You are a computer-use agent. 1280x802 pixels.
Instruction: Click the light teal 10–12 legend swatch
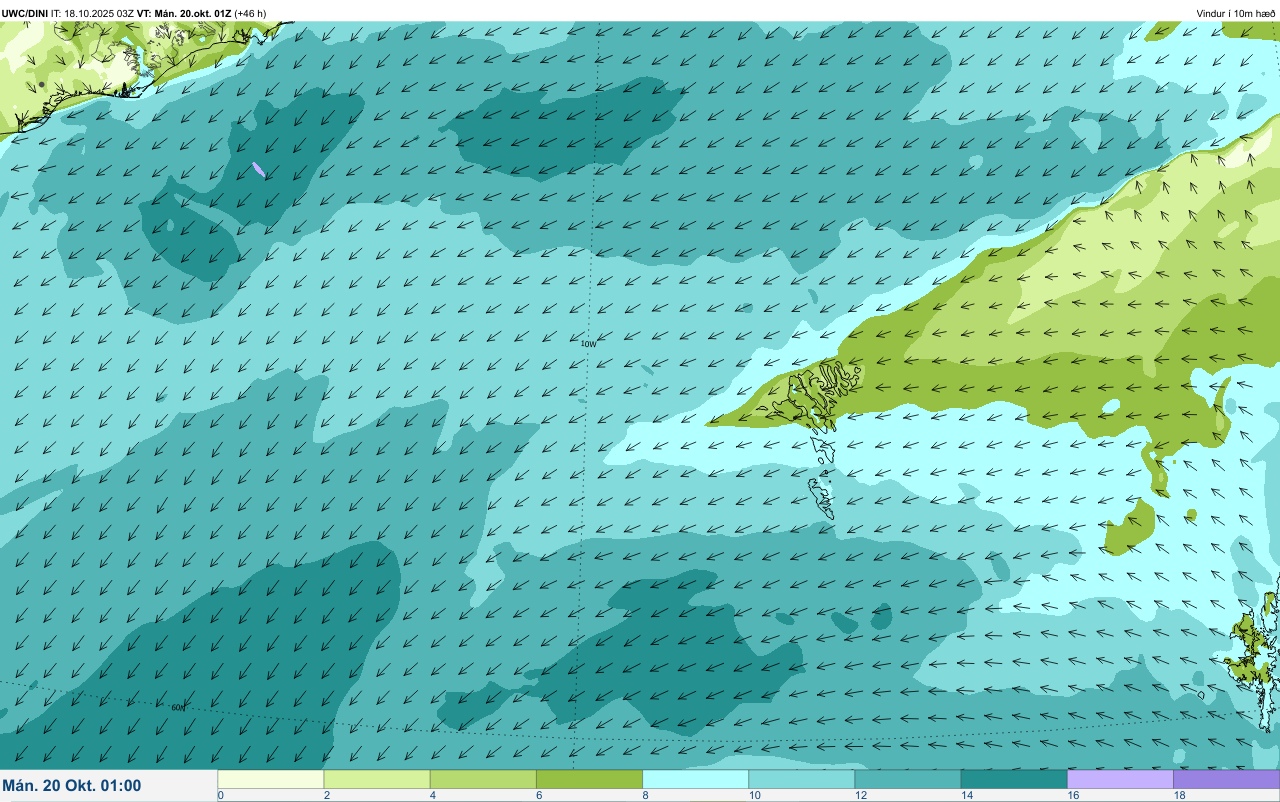point(801,778)
